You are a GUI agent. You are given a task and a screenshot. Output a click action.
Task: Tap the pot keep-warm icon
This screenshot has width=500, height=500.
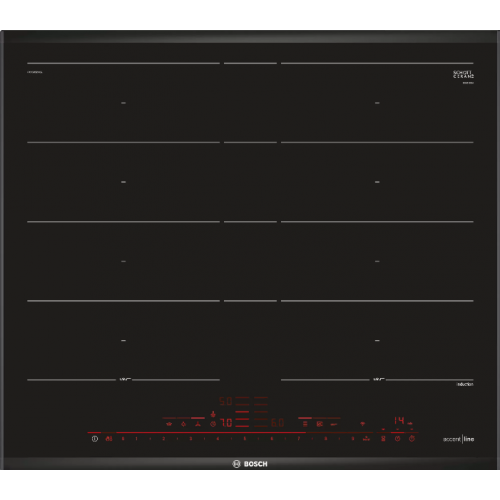(169, 424)
